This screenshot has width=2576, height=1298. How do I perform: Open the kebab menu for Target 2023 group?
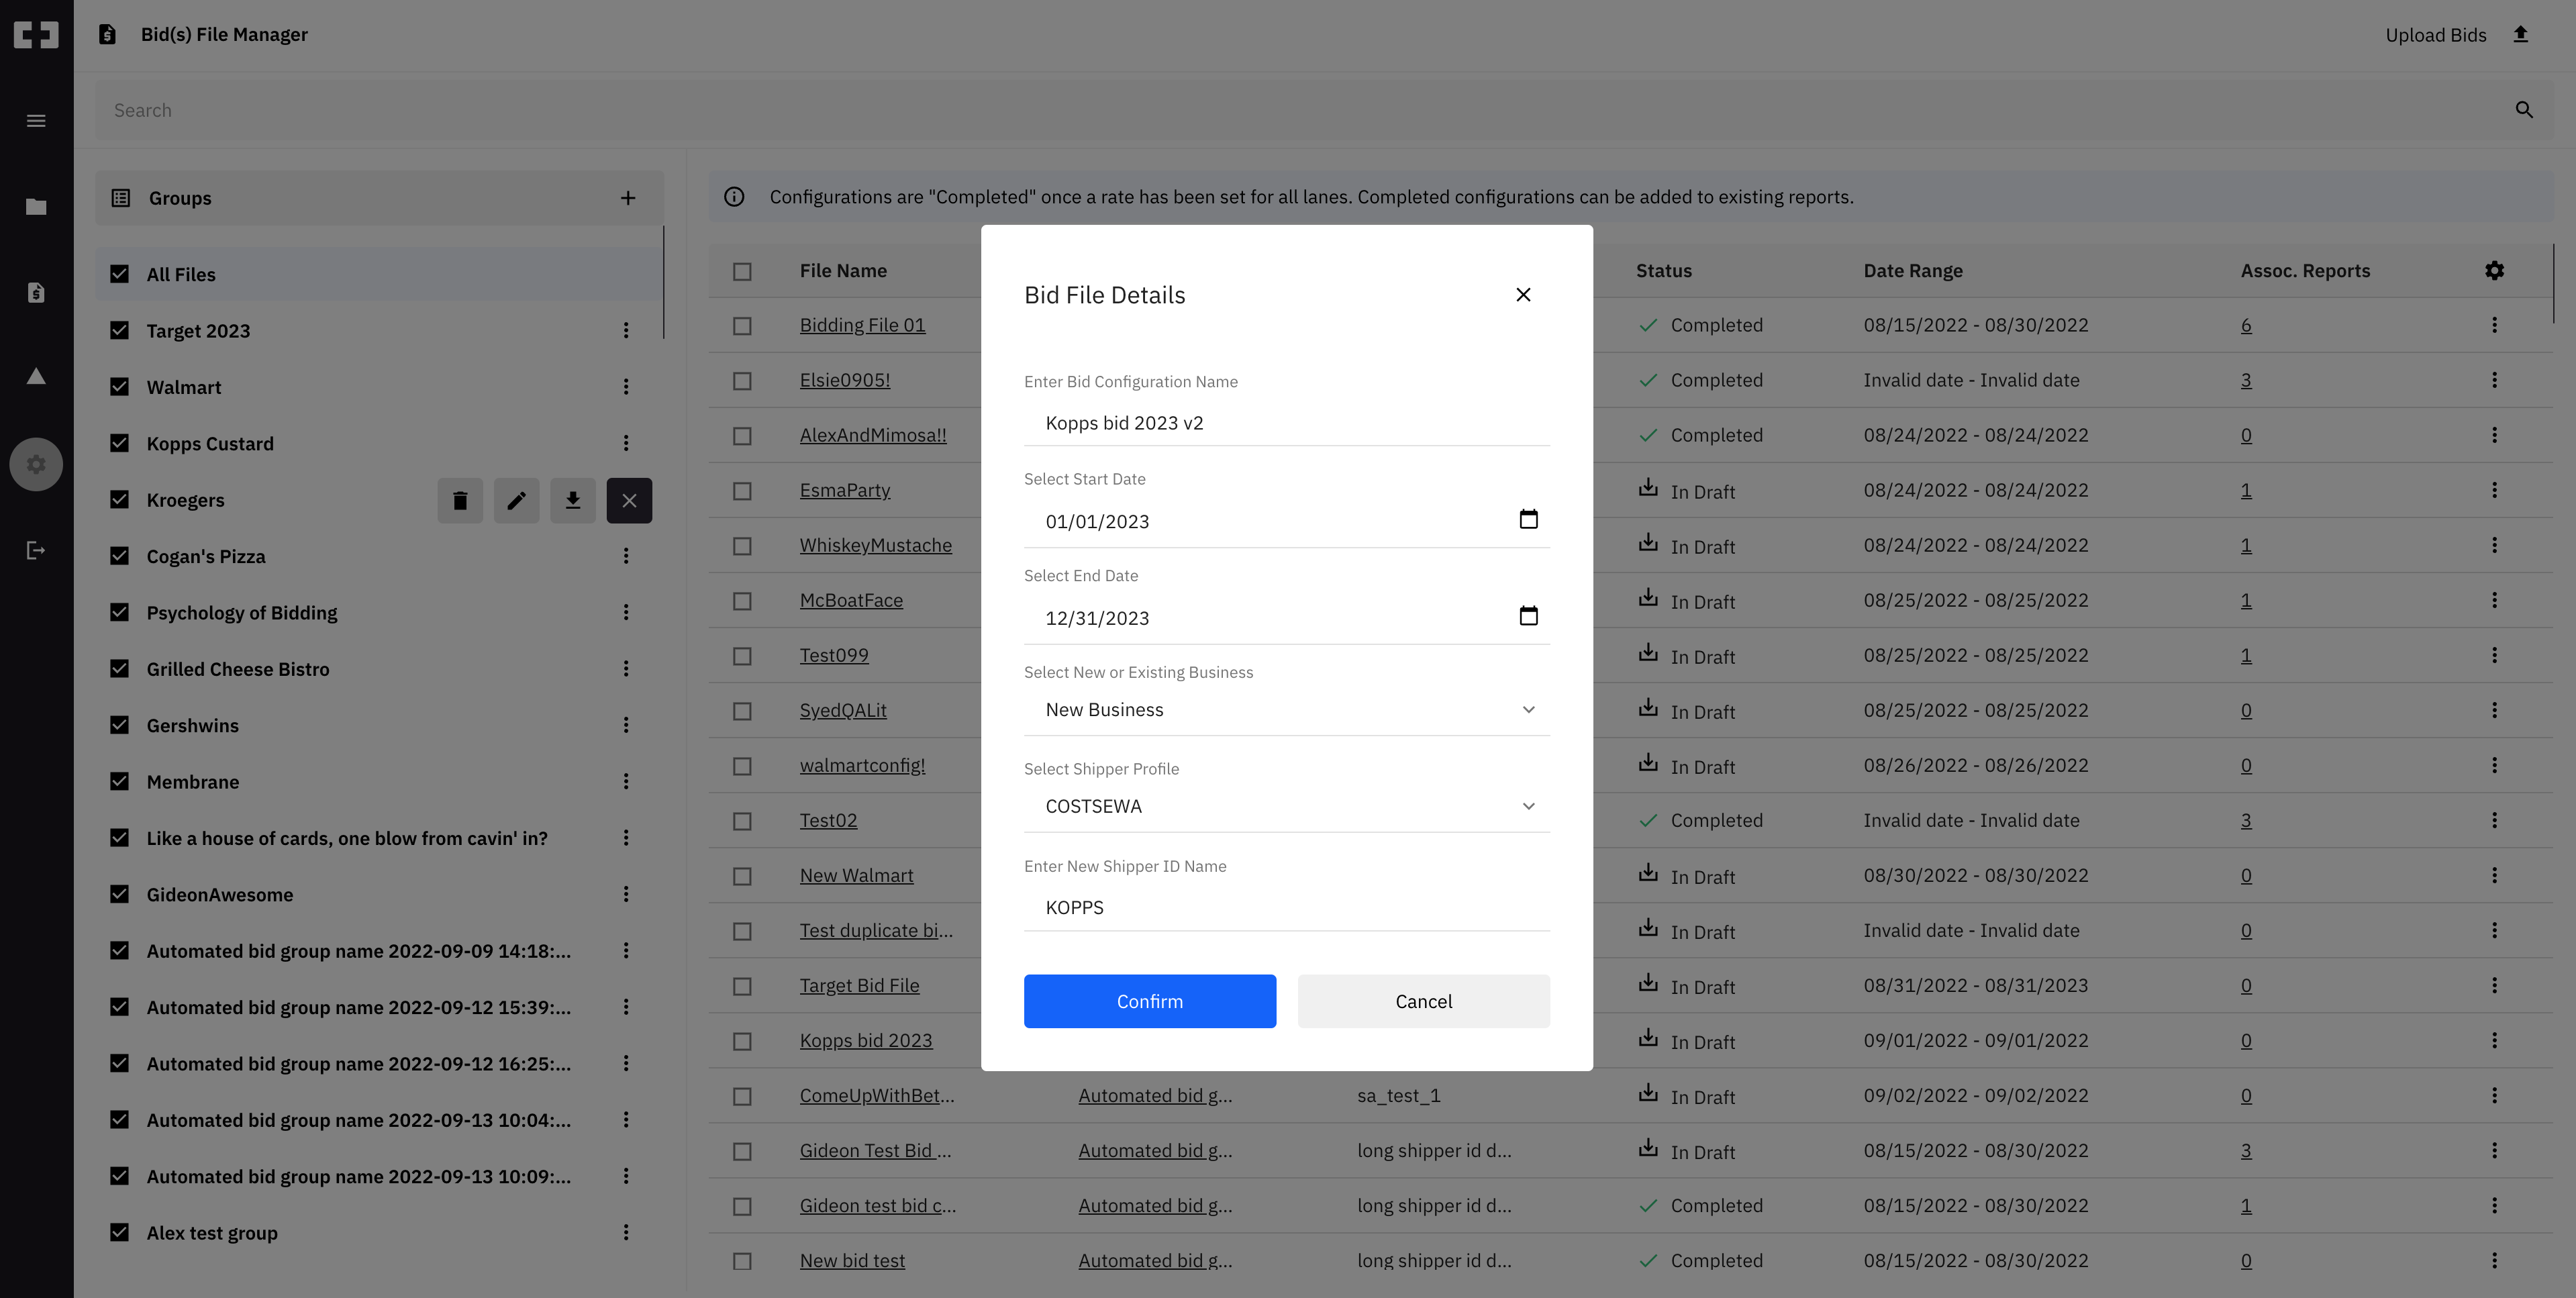[x=627, y=330]
